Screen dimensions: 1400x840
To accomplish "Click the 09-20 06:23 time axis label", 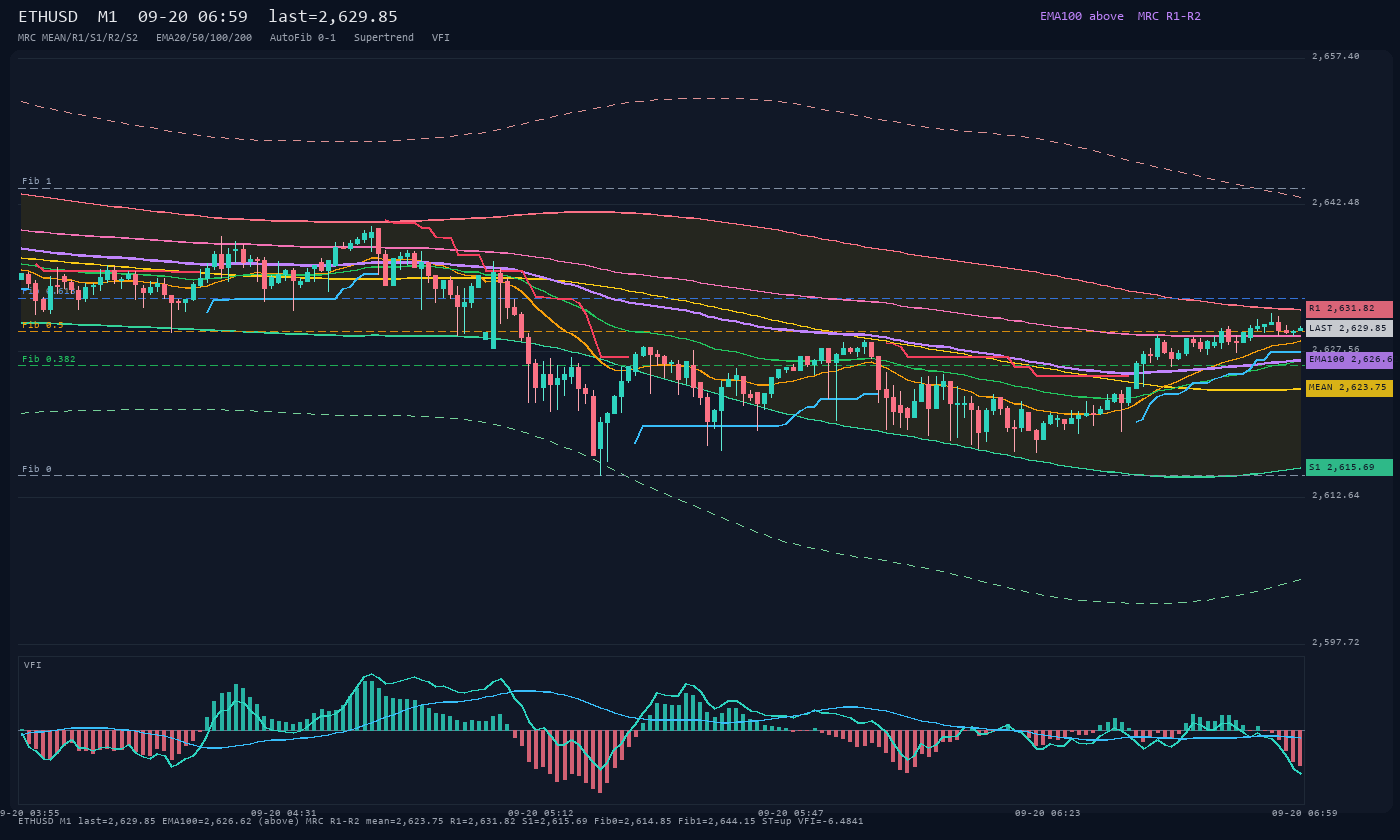I will 1048,813.
